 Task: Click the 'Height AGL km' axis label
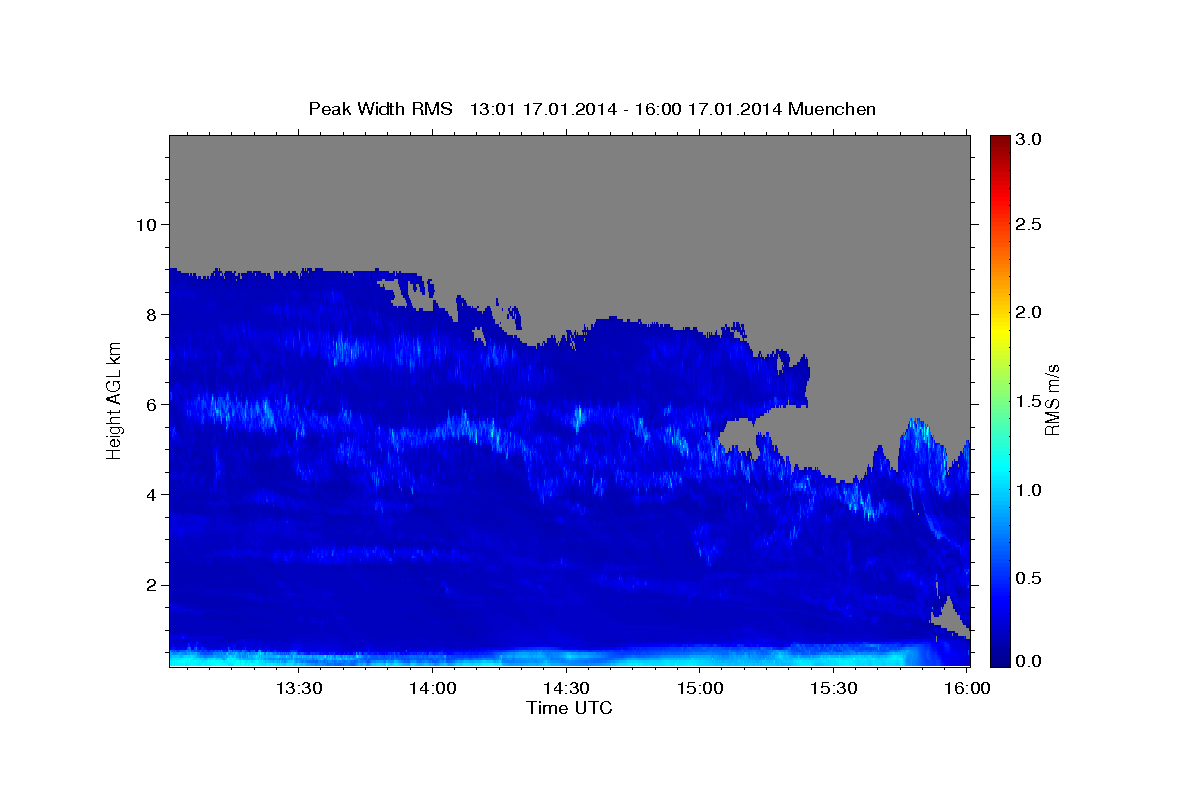[114, 400]
